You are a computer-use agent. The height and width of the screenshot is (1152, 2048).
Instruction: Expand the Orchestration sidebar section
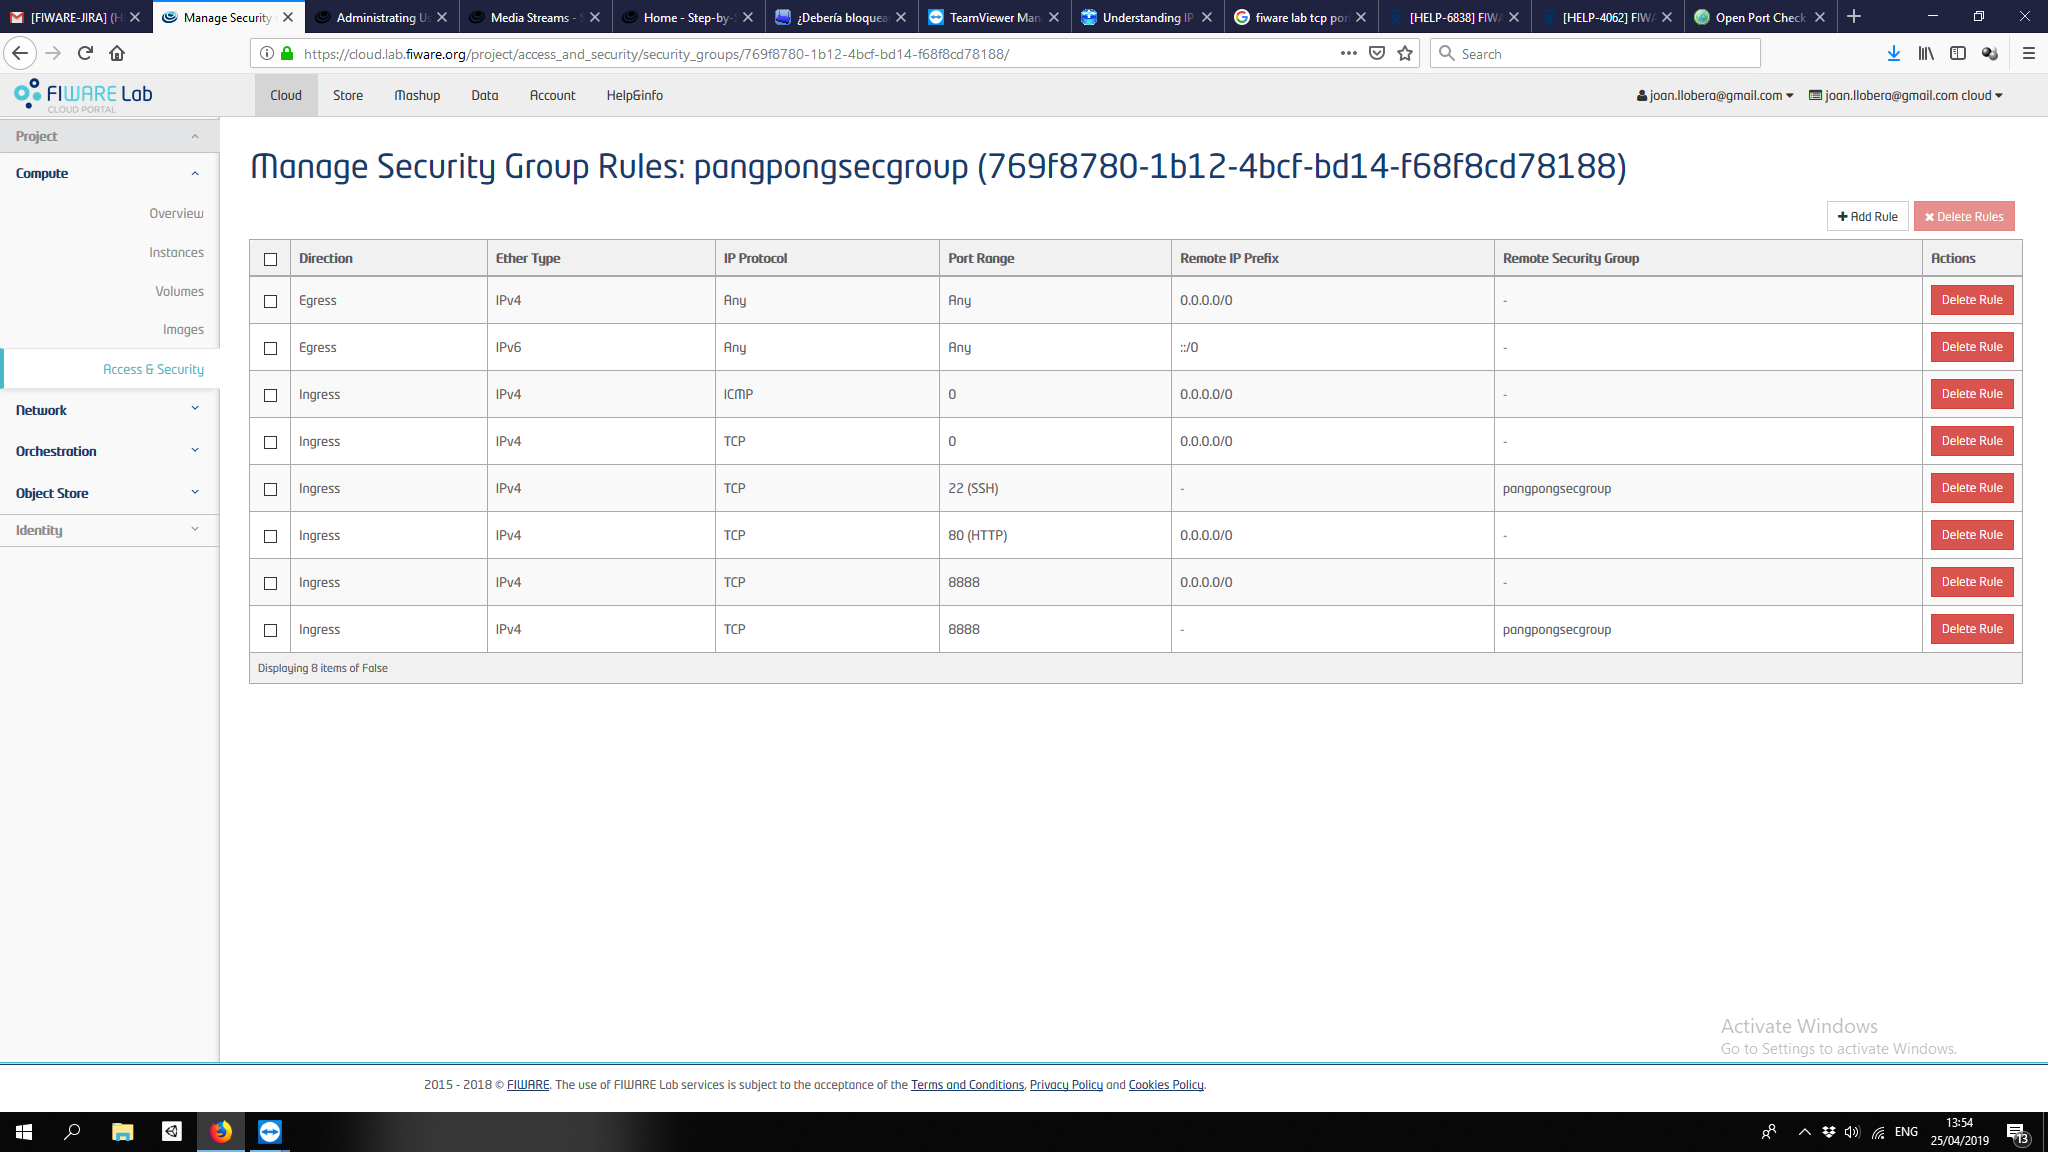coord(109,451)
